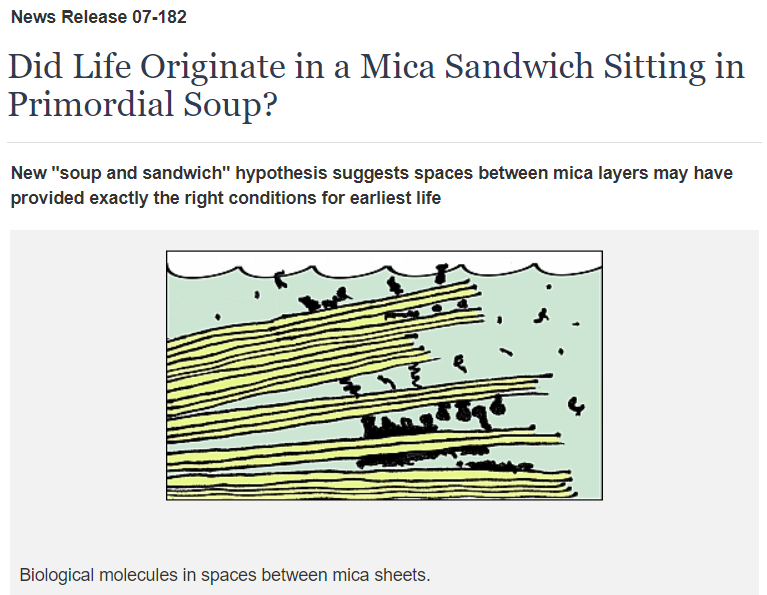Click the divider line below the headline
The image size is (767, 595).
[384, 143]
